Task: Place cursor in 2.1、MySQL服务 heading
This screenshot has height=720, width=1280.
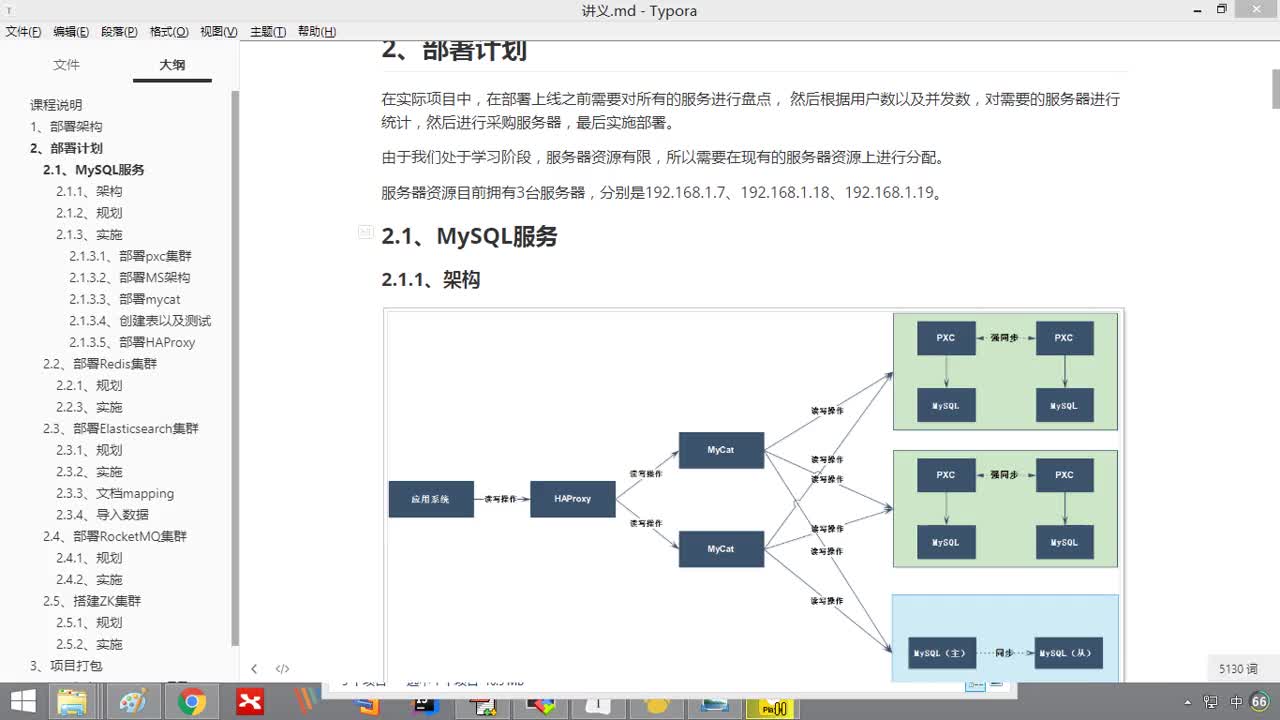Action: point(469,237)
